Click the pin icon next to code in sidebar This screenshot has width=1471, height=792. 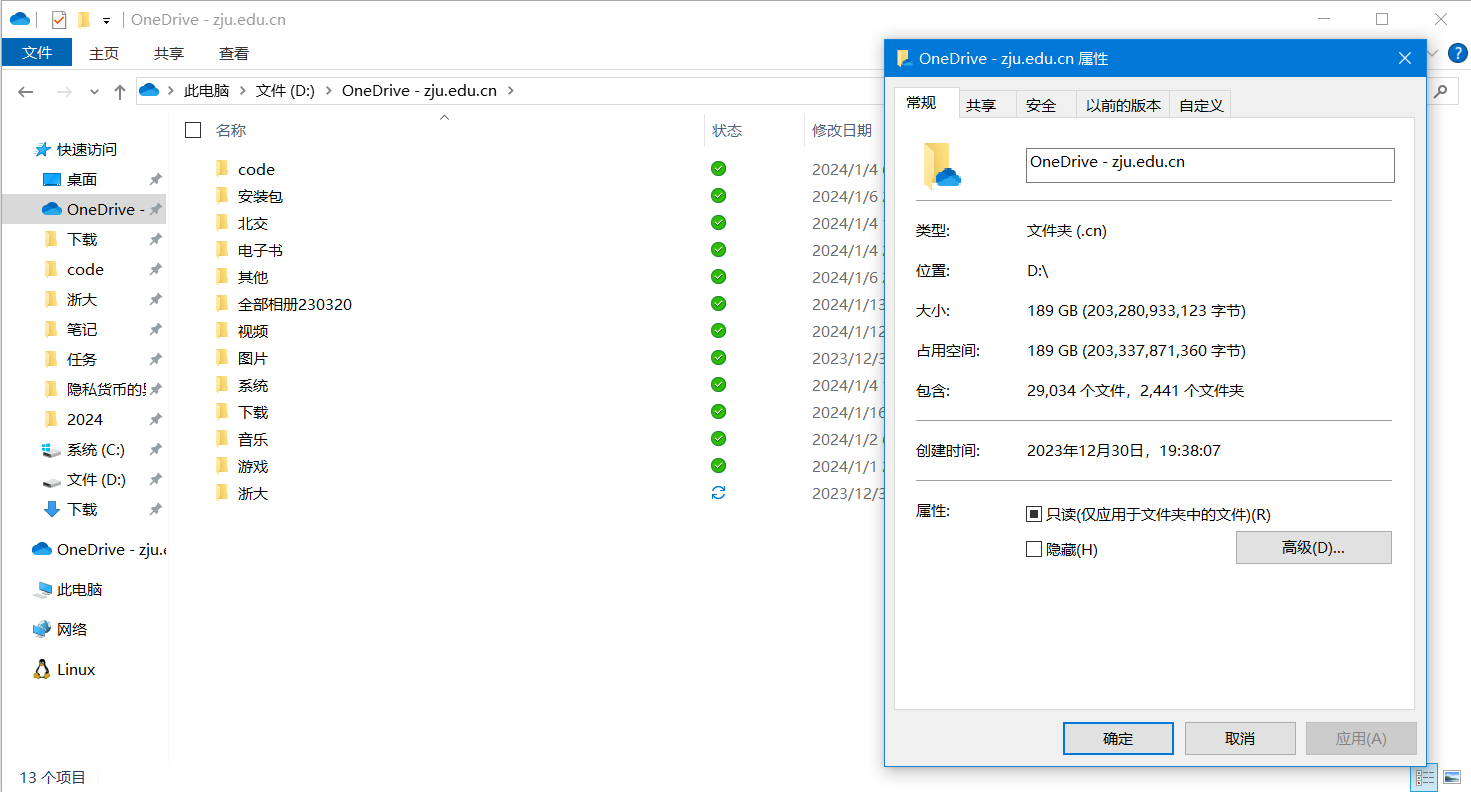point(156,269)
